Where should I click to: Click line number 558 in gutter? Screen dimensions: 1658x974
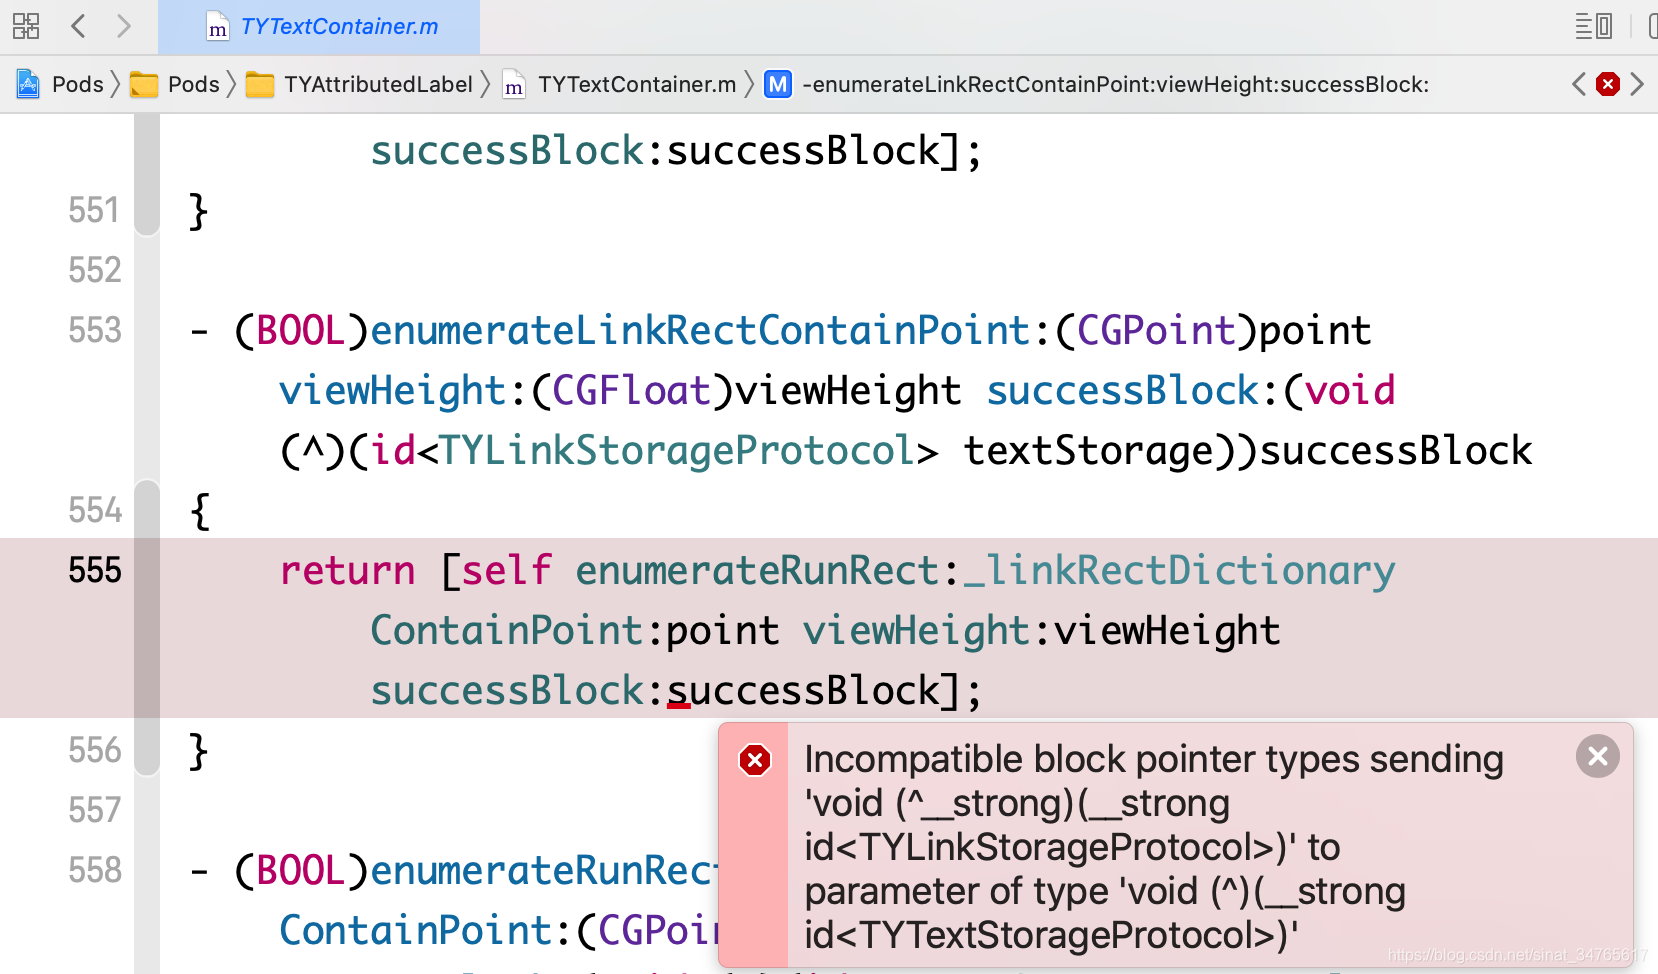point(95,870)
